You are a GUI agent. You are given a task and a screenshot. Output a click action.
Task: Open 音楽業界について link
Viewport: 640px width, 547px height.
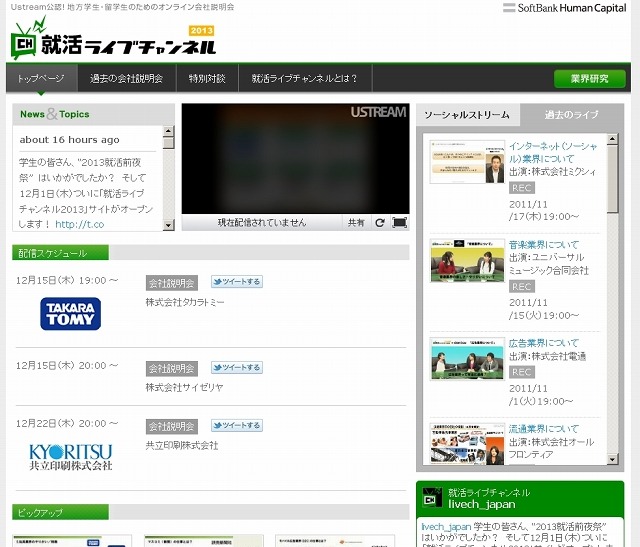[544, 245]
